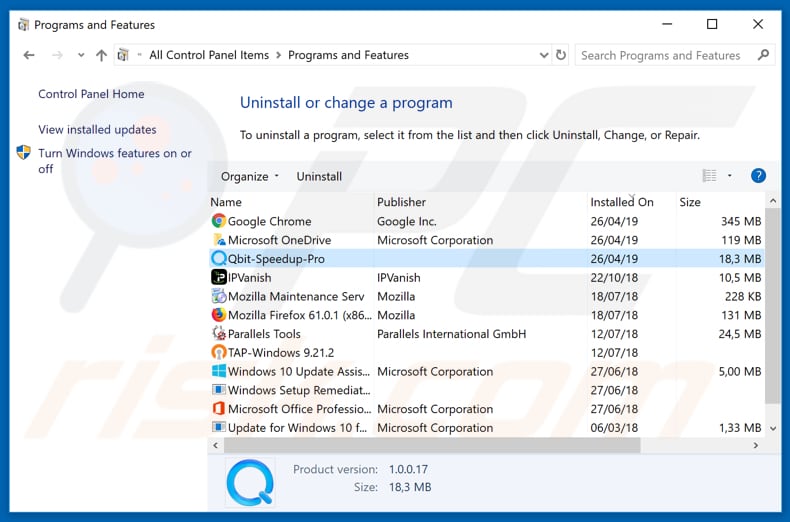
Task: Click the 06/03/18 installed date cell
Action: (x=614, y=428)
